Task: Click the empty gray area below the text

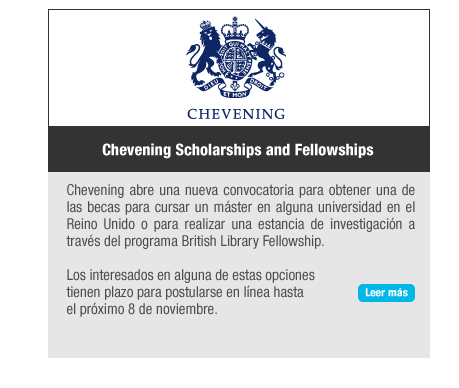Action: (x=239, y=338)
